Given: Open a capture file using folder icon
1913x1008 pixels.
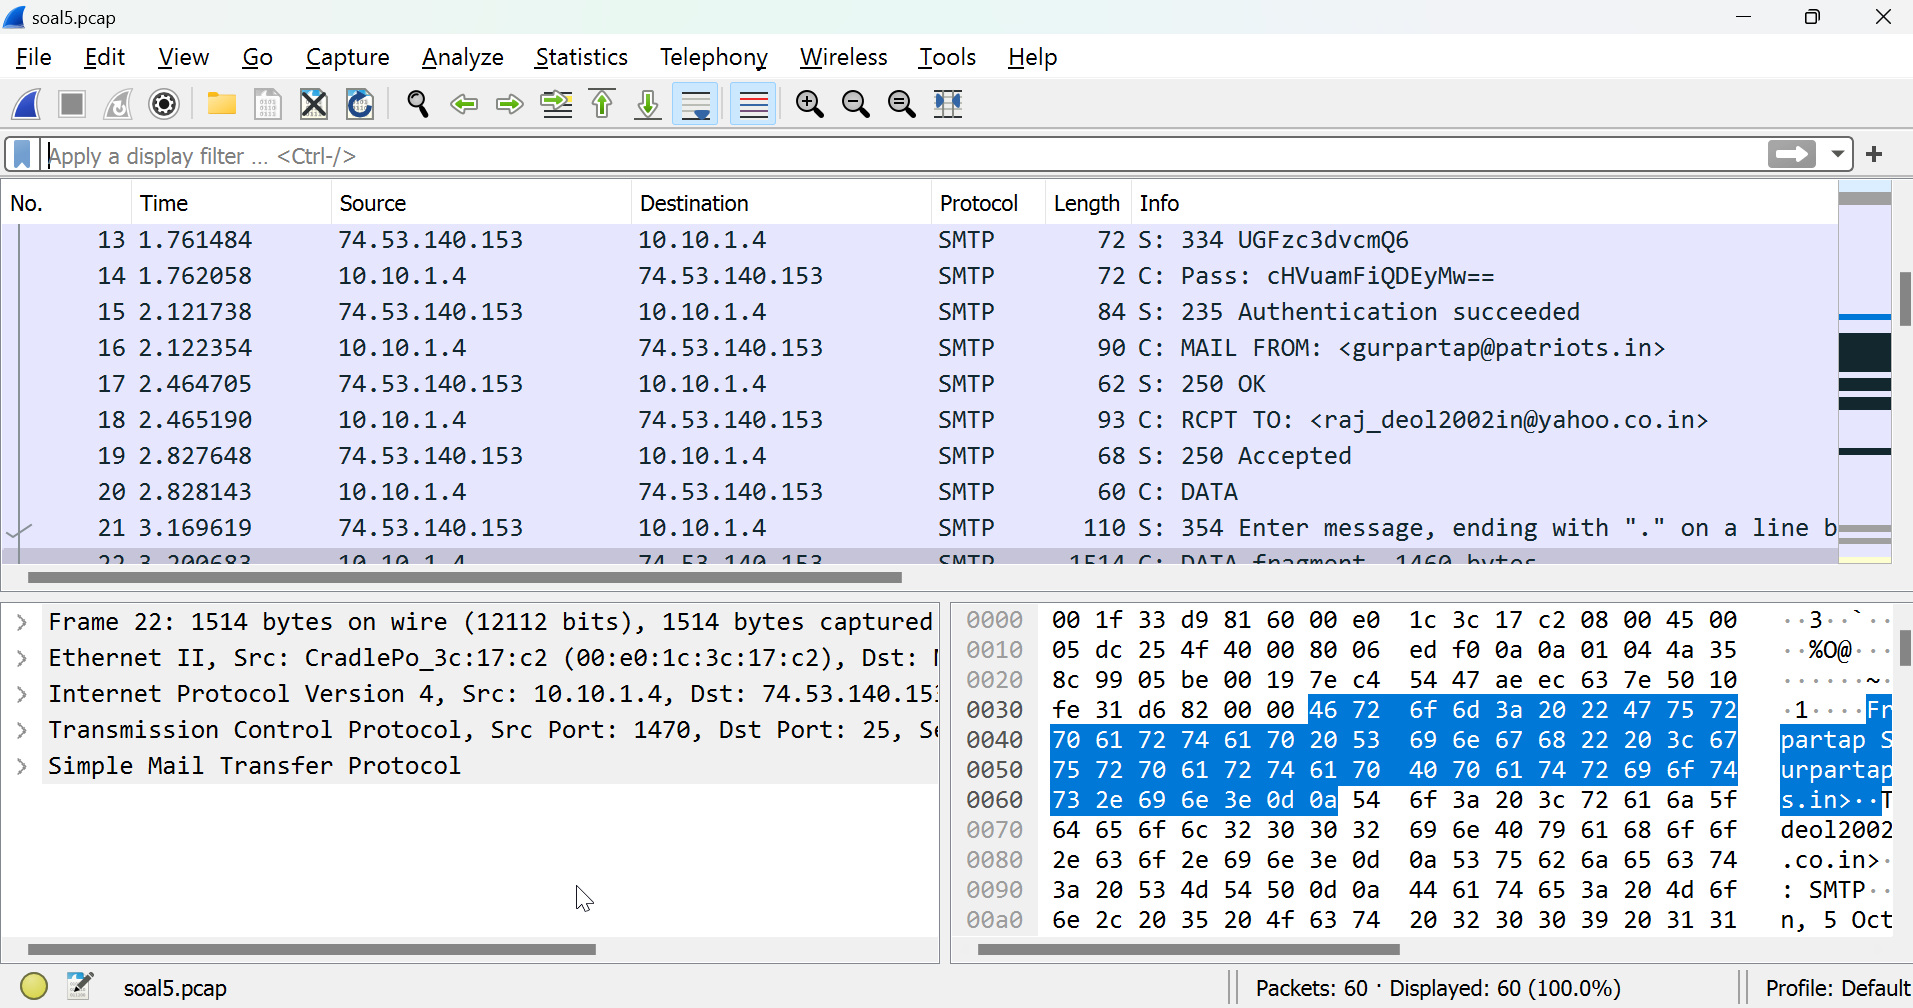Looking at the screenshot, I should click(x=221, y=104).
